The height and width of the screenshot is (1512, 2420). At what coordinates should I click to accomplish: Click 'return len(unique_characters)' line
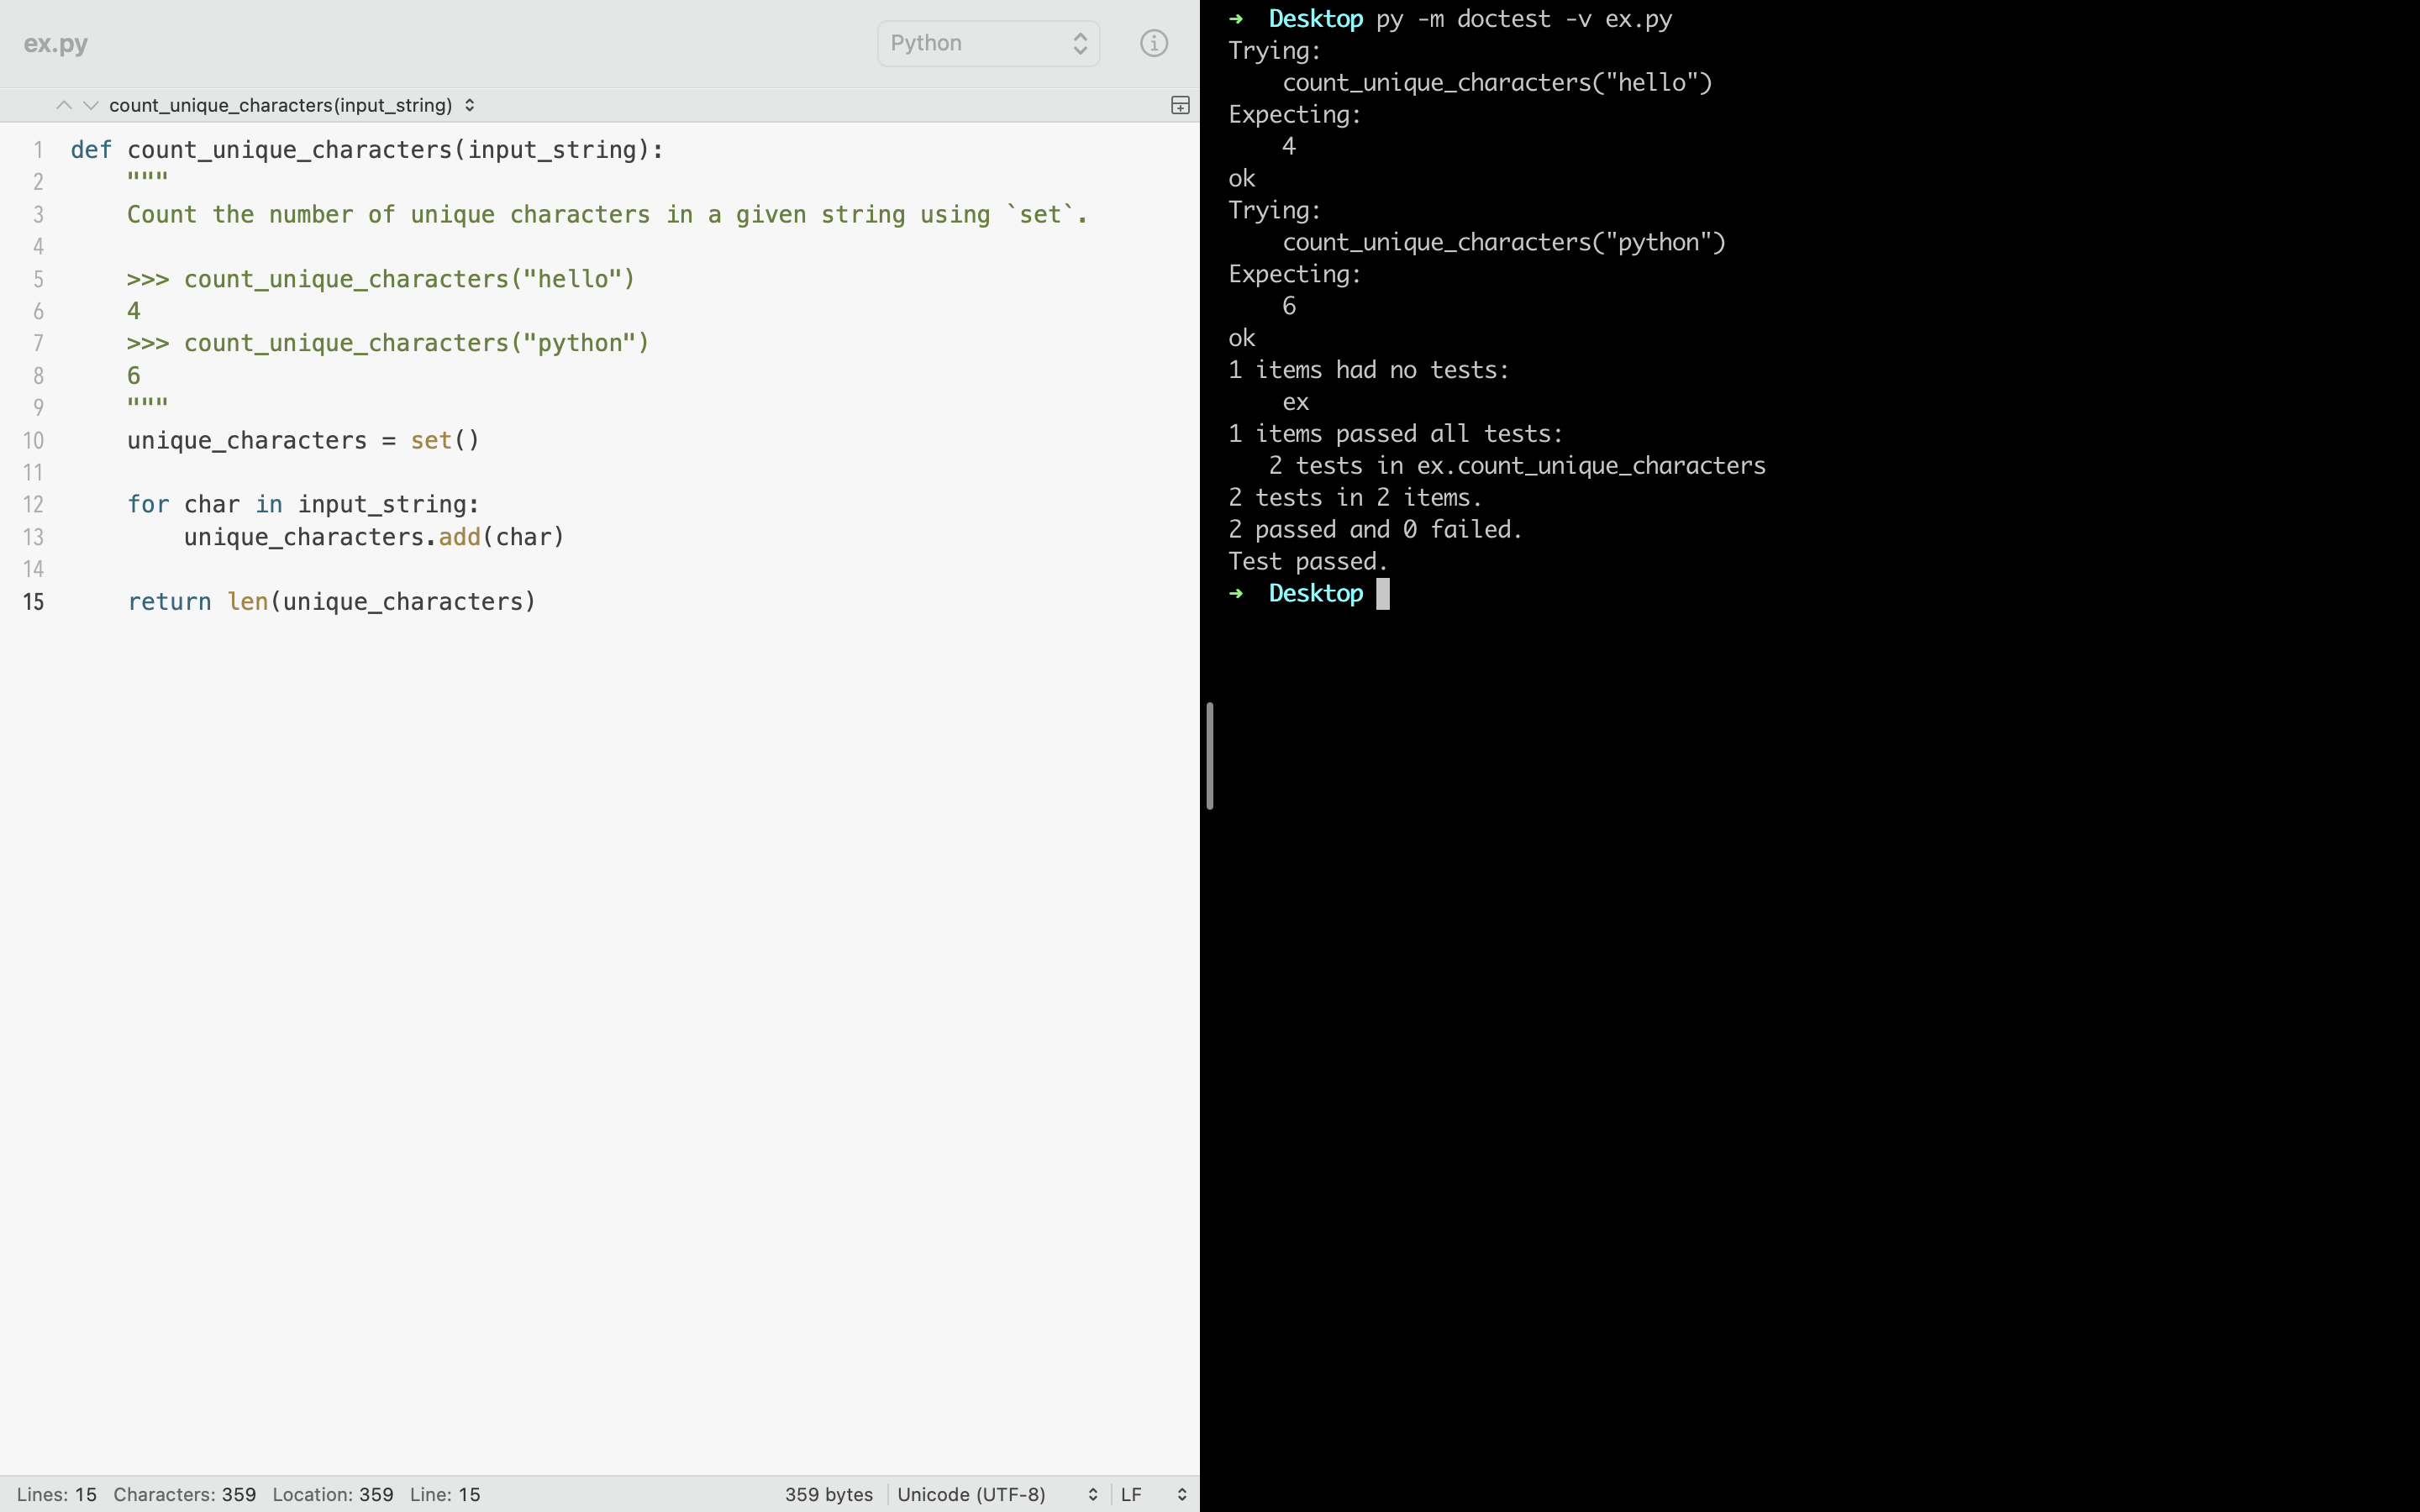click(332, 601)
